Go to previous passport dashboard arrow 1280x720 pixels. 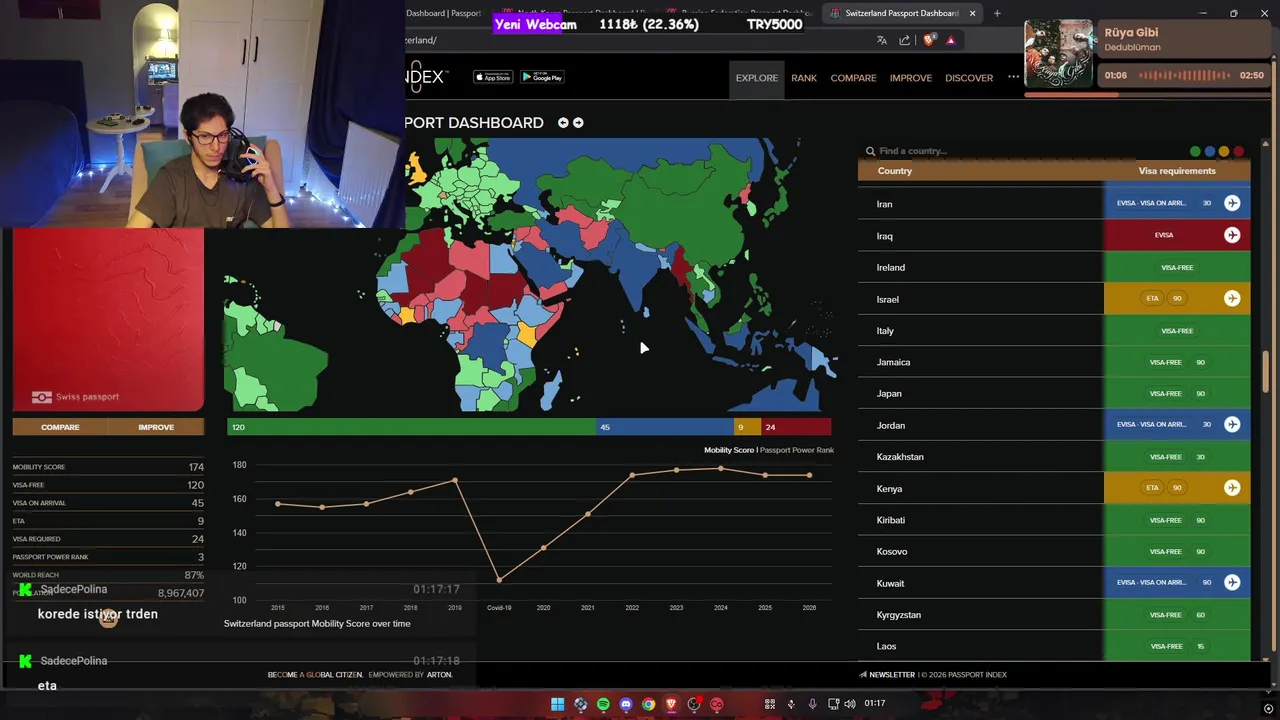pyautogui.click(x=563, y=123)
